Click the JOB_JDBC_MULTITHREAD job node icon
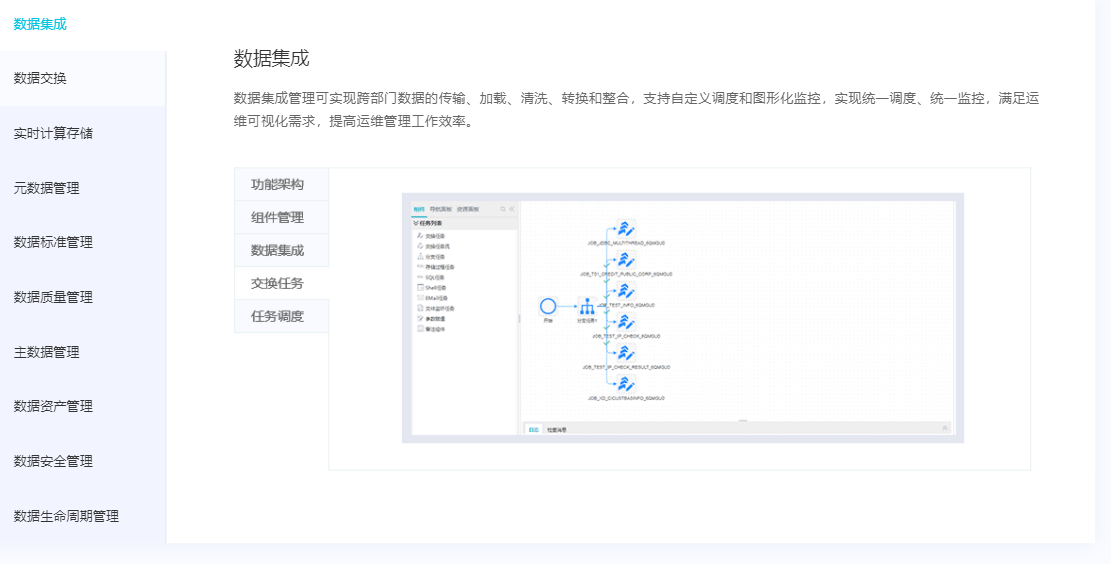Image resolution: width=1111 pixels, height=564 pixels. tap(626, 228)
